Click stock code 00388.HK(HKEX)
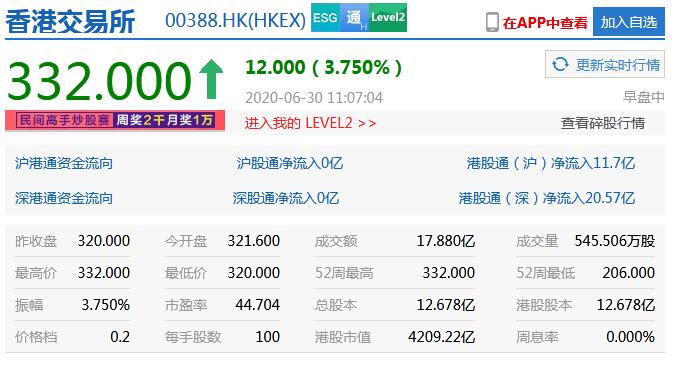676x373 pixels. coord(235,20)
